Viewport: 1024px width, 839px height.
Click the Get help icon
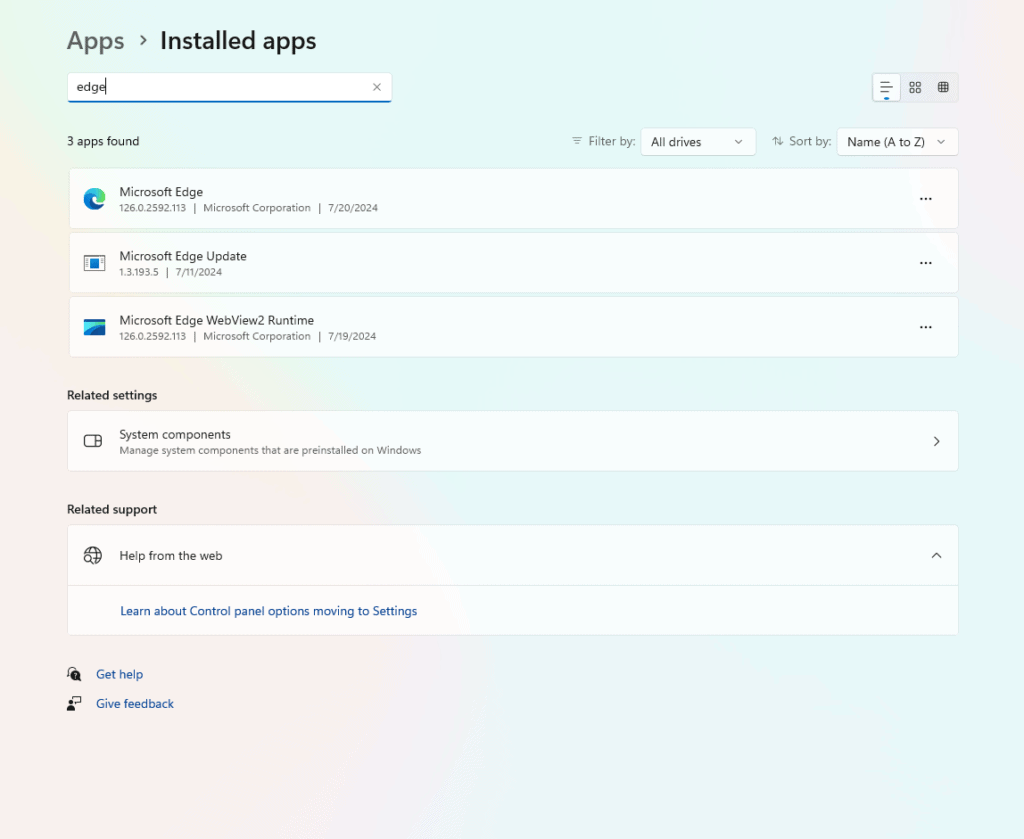(x=74, y=674)
